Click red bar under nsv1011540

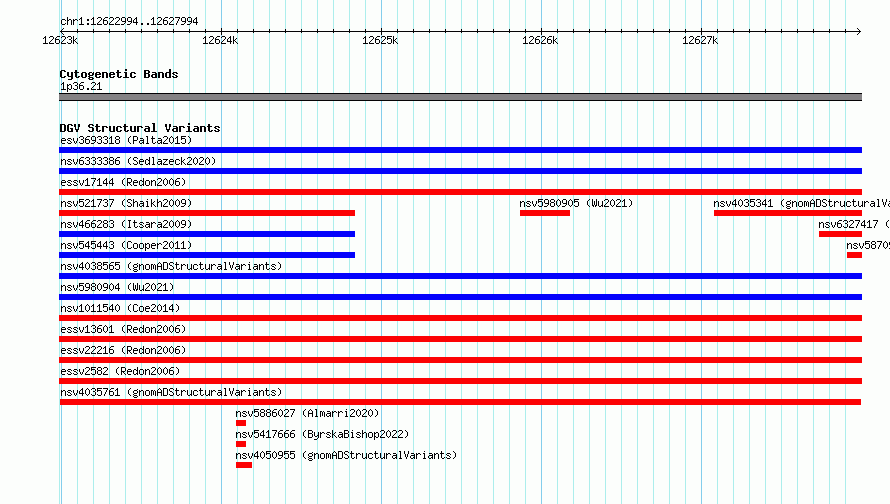pyautogui.click(x=460, y=318)
